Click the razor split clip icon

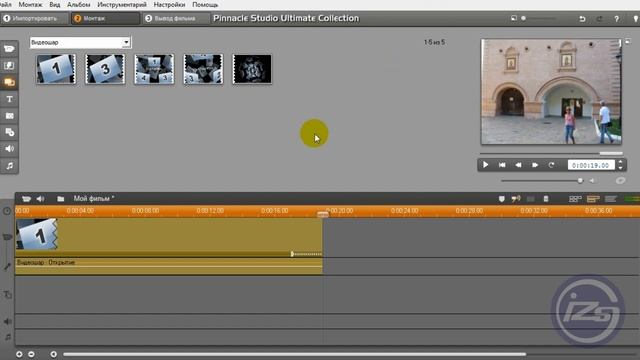point(531,199)
